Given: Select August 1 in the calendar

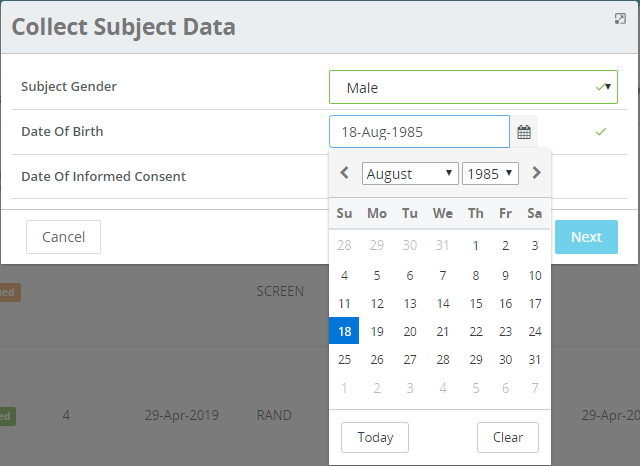Looking at the screenshot, I should coord(476,246).
